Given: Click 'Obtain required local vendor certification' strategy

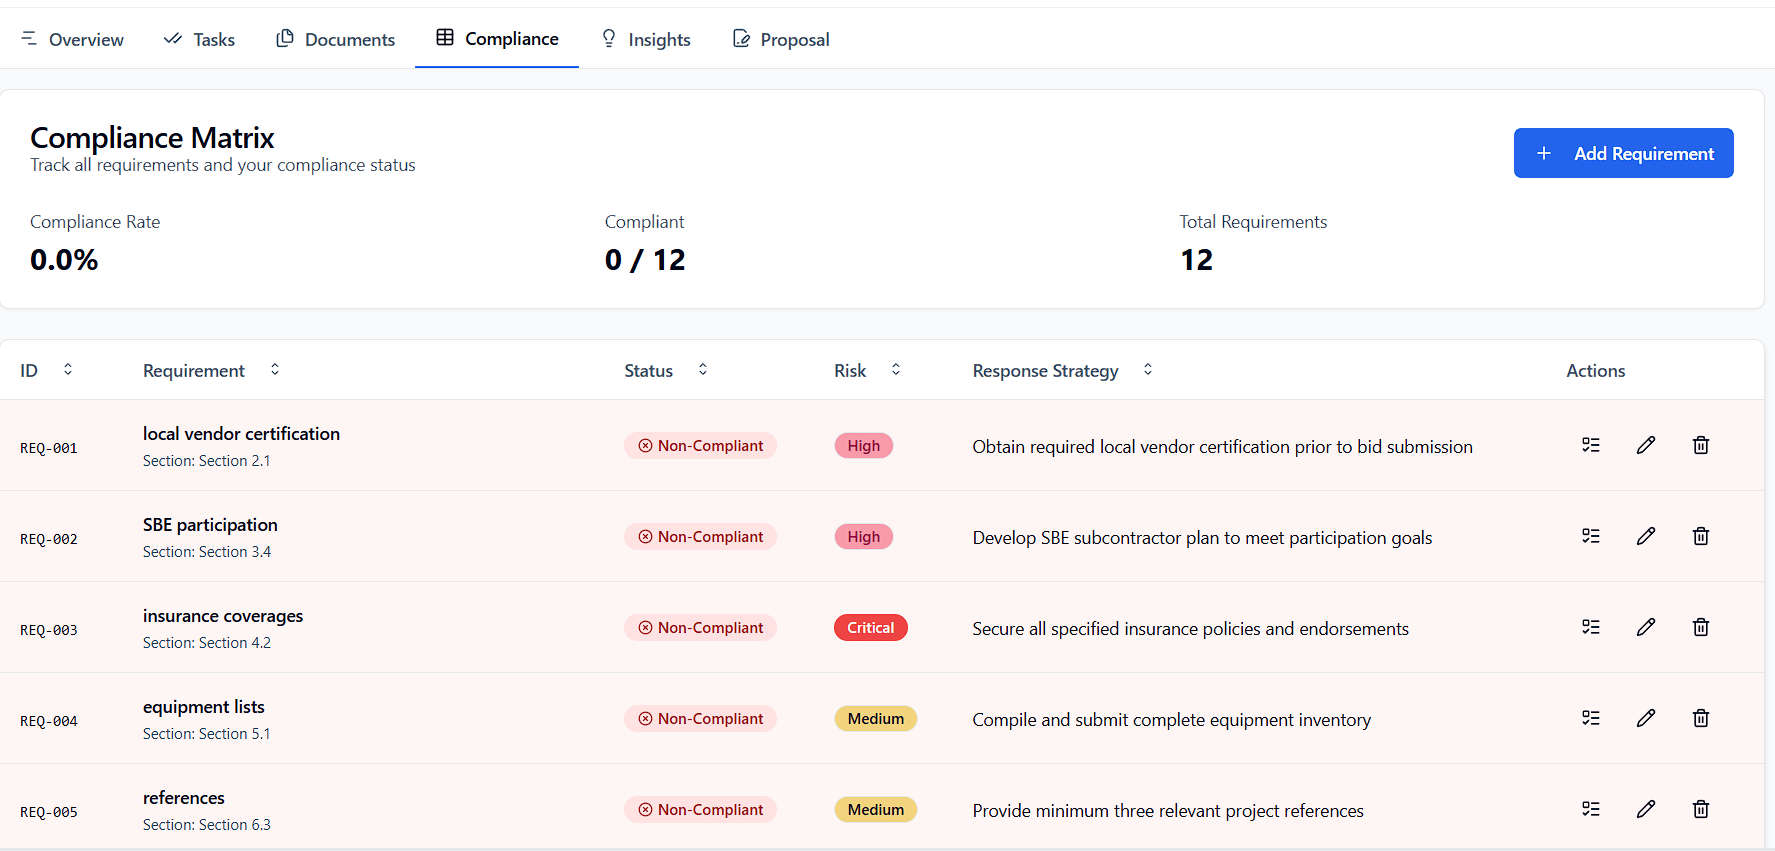Looking at the screenshot, I should (1222, 447).
